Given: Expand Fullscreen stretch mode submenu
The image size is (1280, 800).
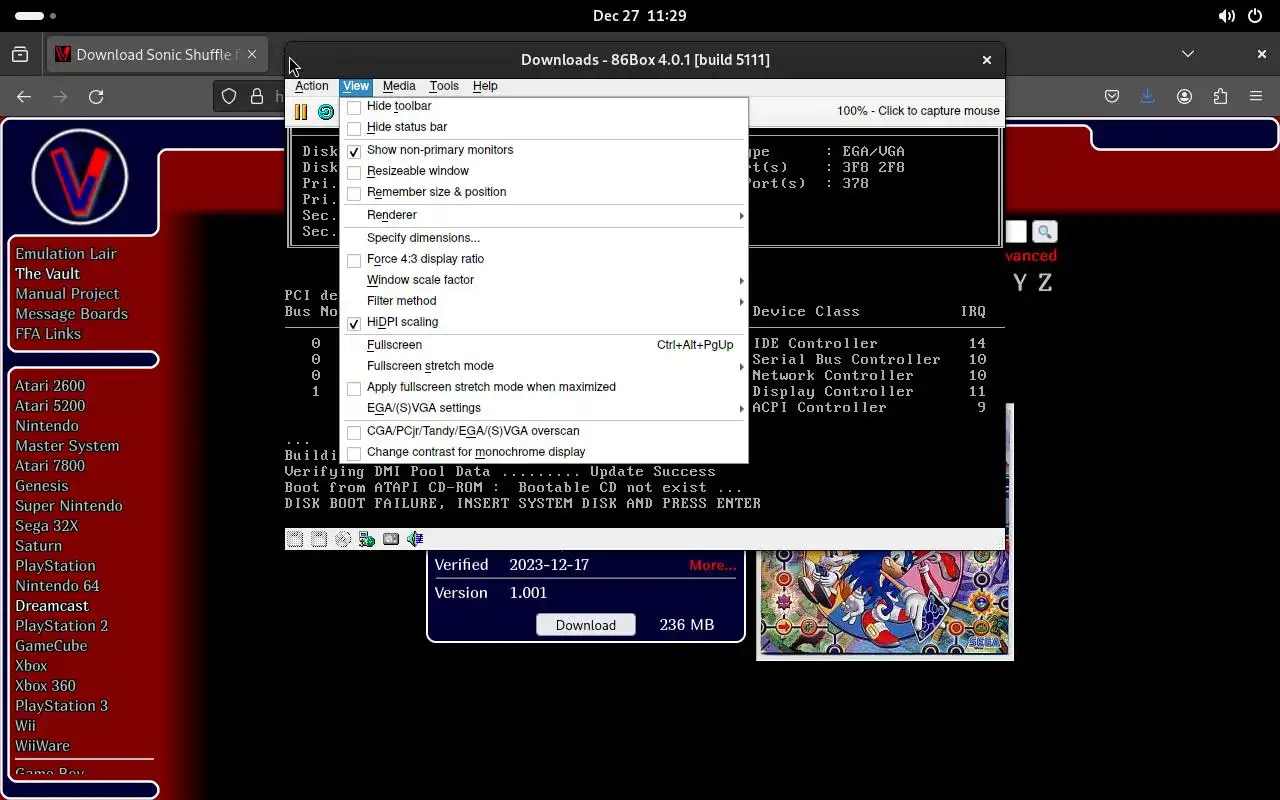Looking at the screenshot, I should click(544, 366).
